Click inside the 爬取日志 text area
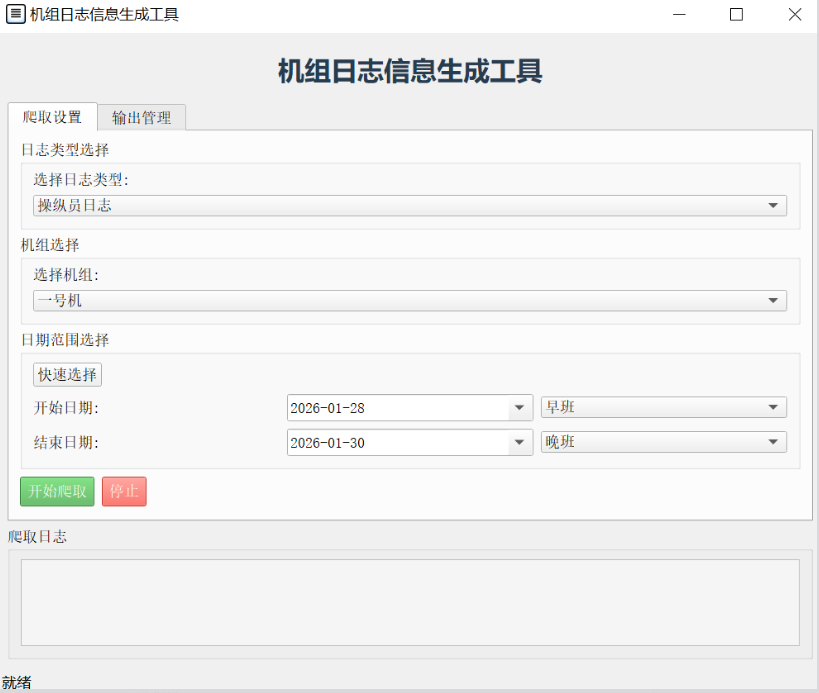The height and width of the screenshot is (693, 819). coord(410,602)
